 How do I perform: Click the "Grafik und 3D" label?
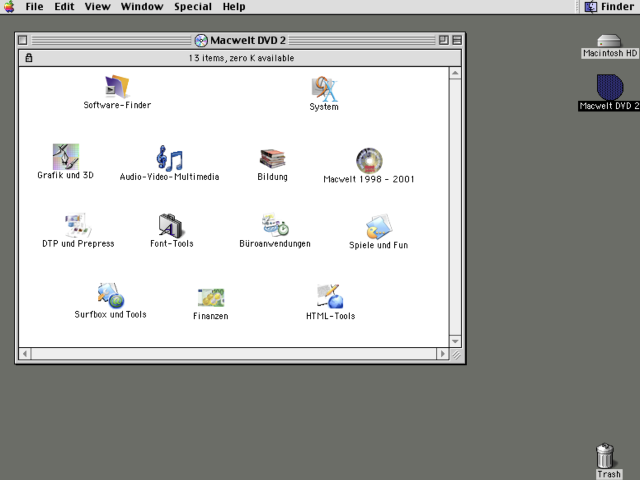(x=65, y=175)
